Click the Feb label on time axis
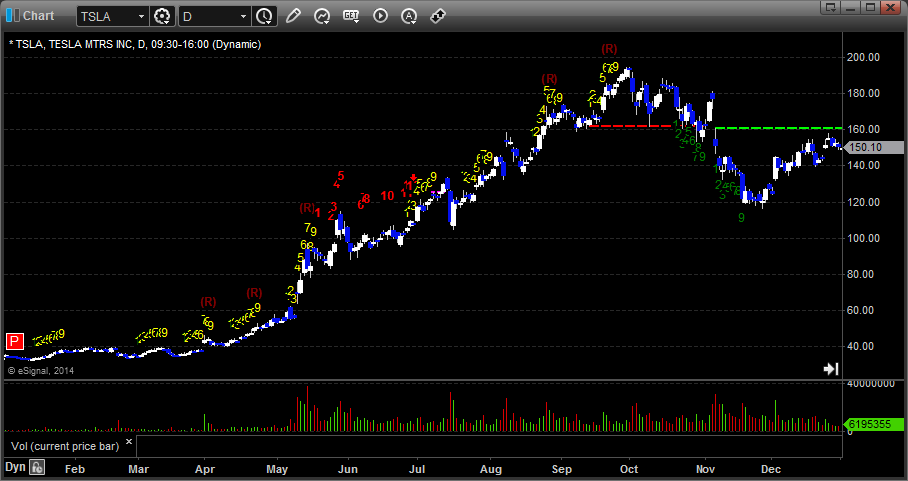 tap(75, 469)
